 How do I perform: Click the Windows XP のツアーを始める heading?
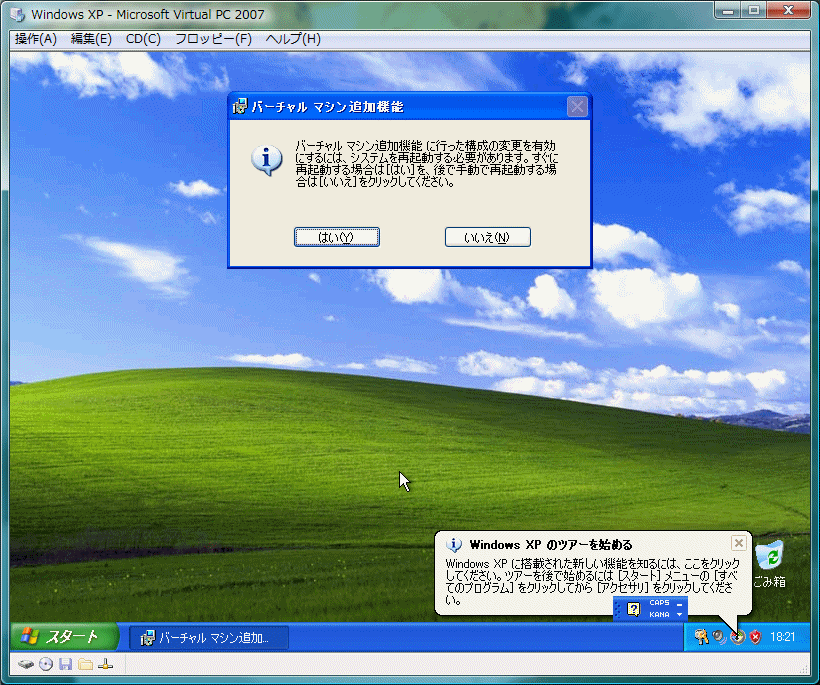point(551,544)
